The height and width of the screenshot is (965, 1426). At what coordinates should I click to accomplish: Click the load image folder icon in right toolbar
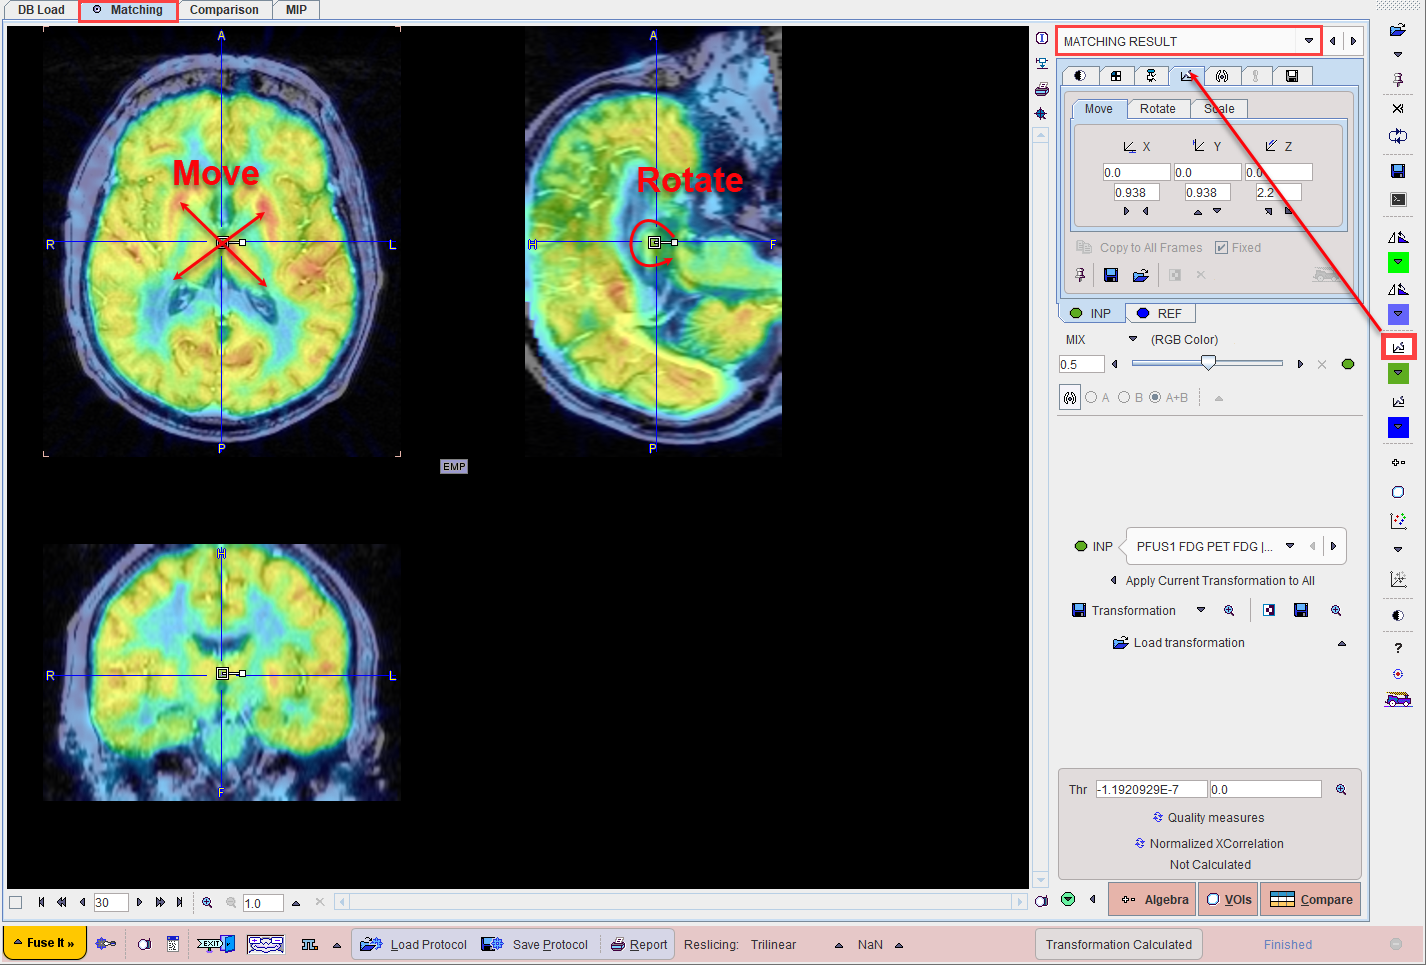point(1398,30)
